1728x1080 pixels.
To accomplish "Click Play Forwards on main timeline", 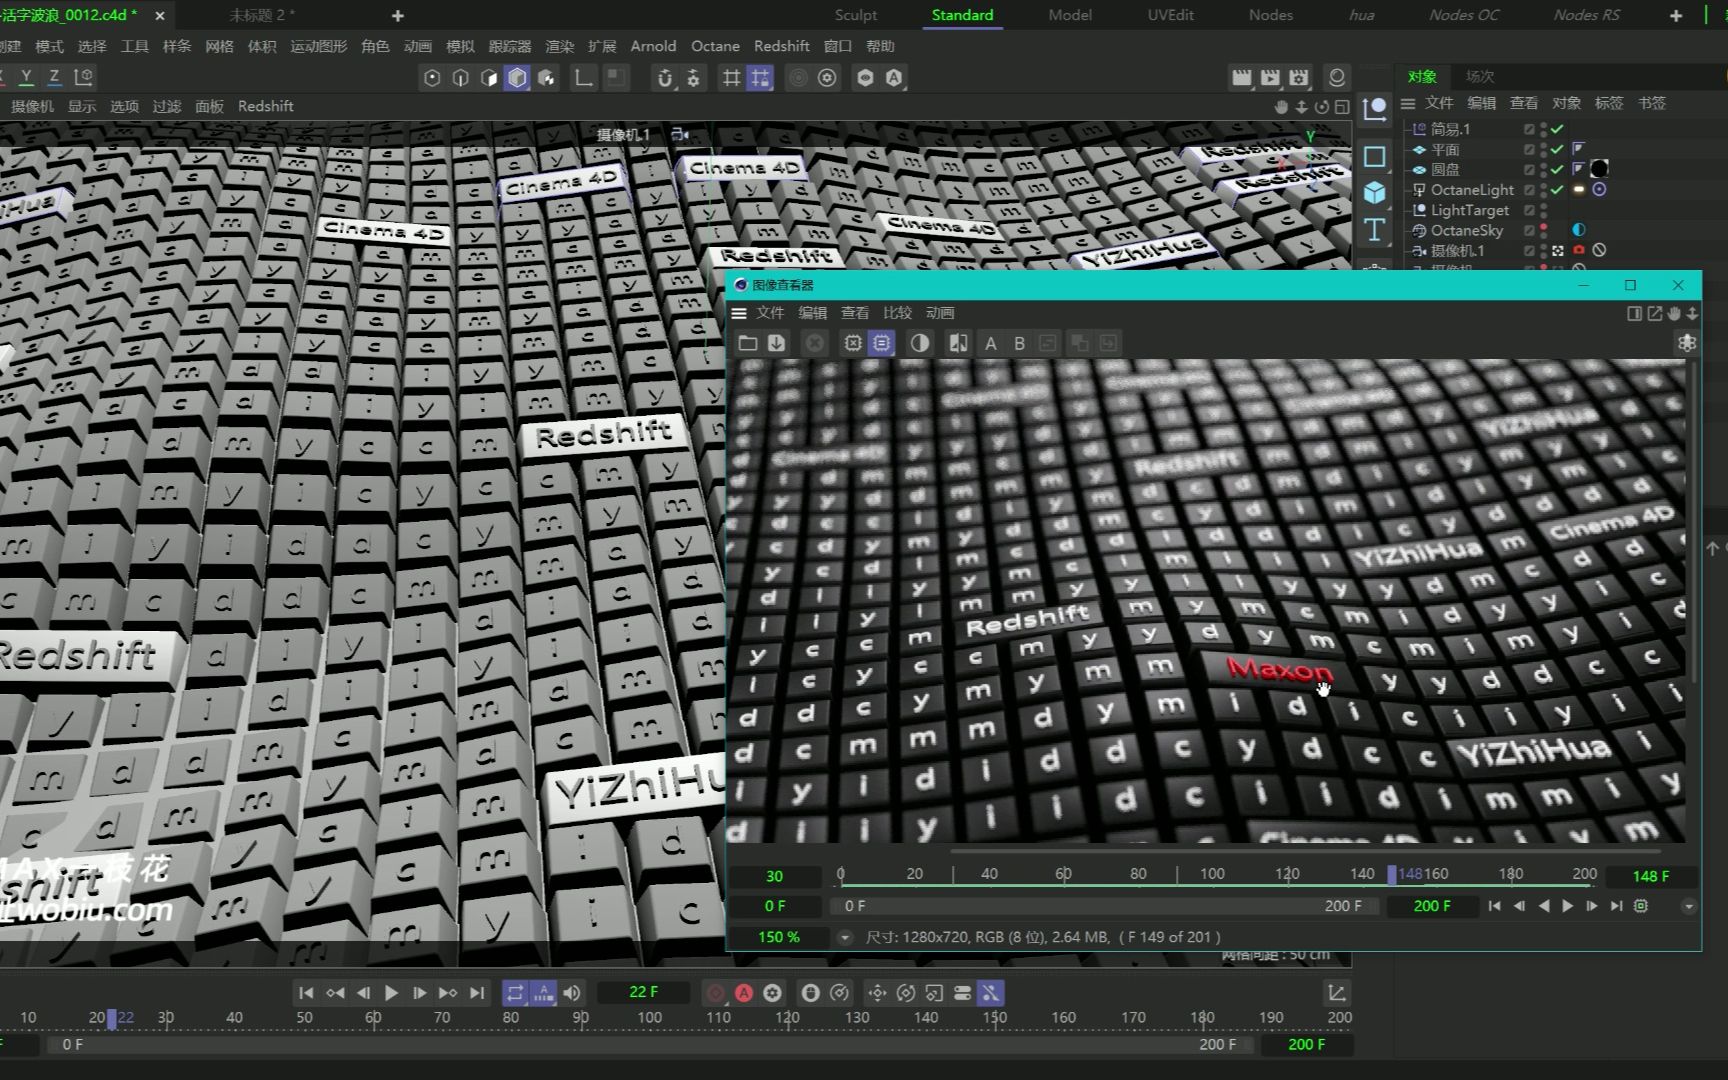I will [x=391, y=993].
